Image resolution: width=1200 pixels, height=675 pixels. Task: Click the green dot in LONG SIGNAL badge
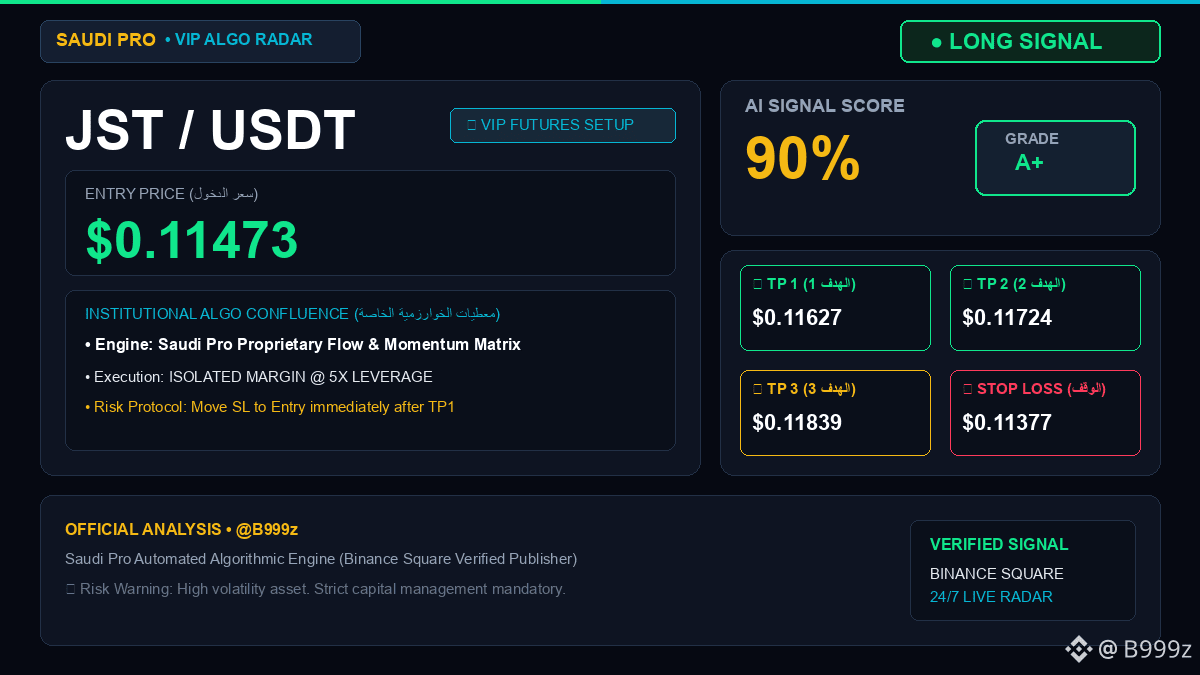click(x=936, y=42)
